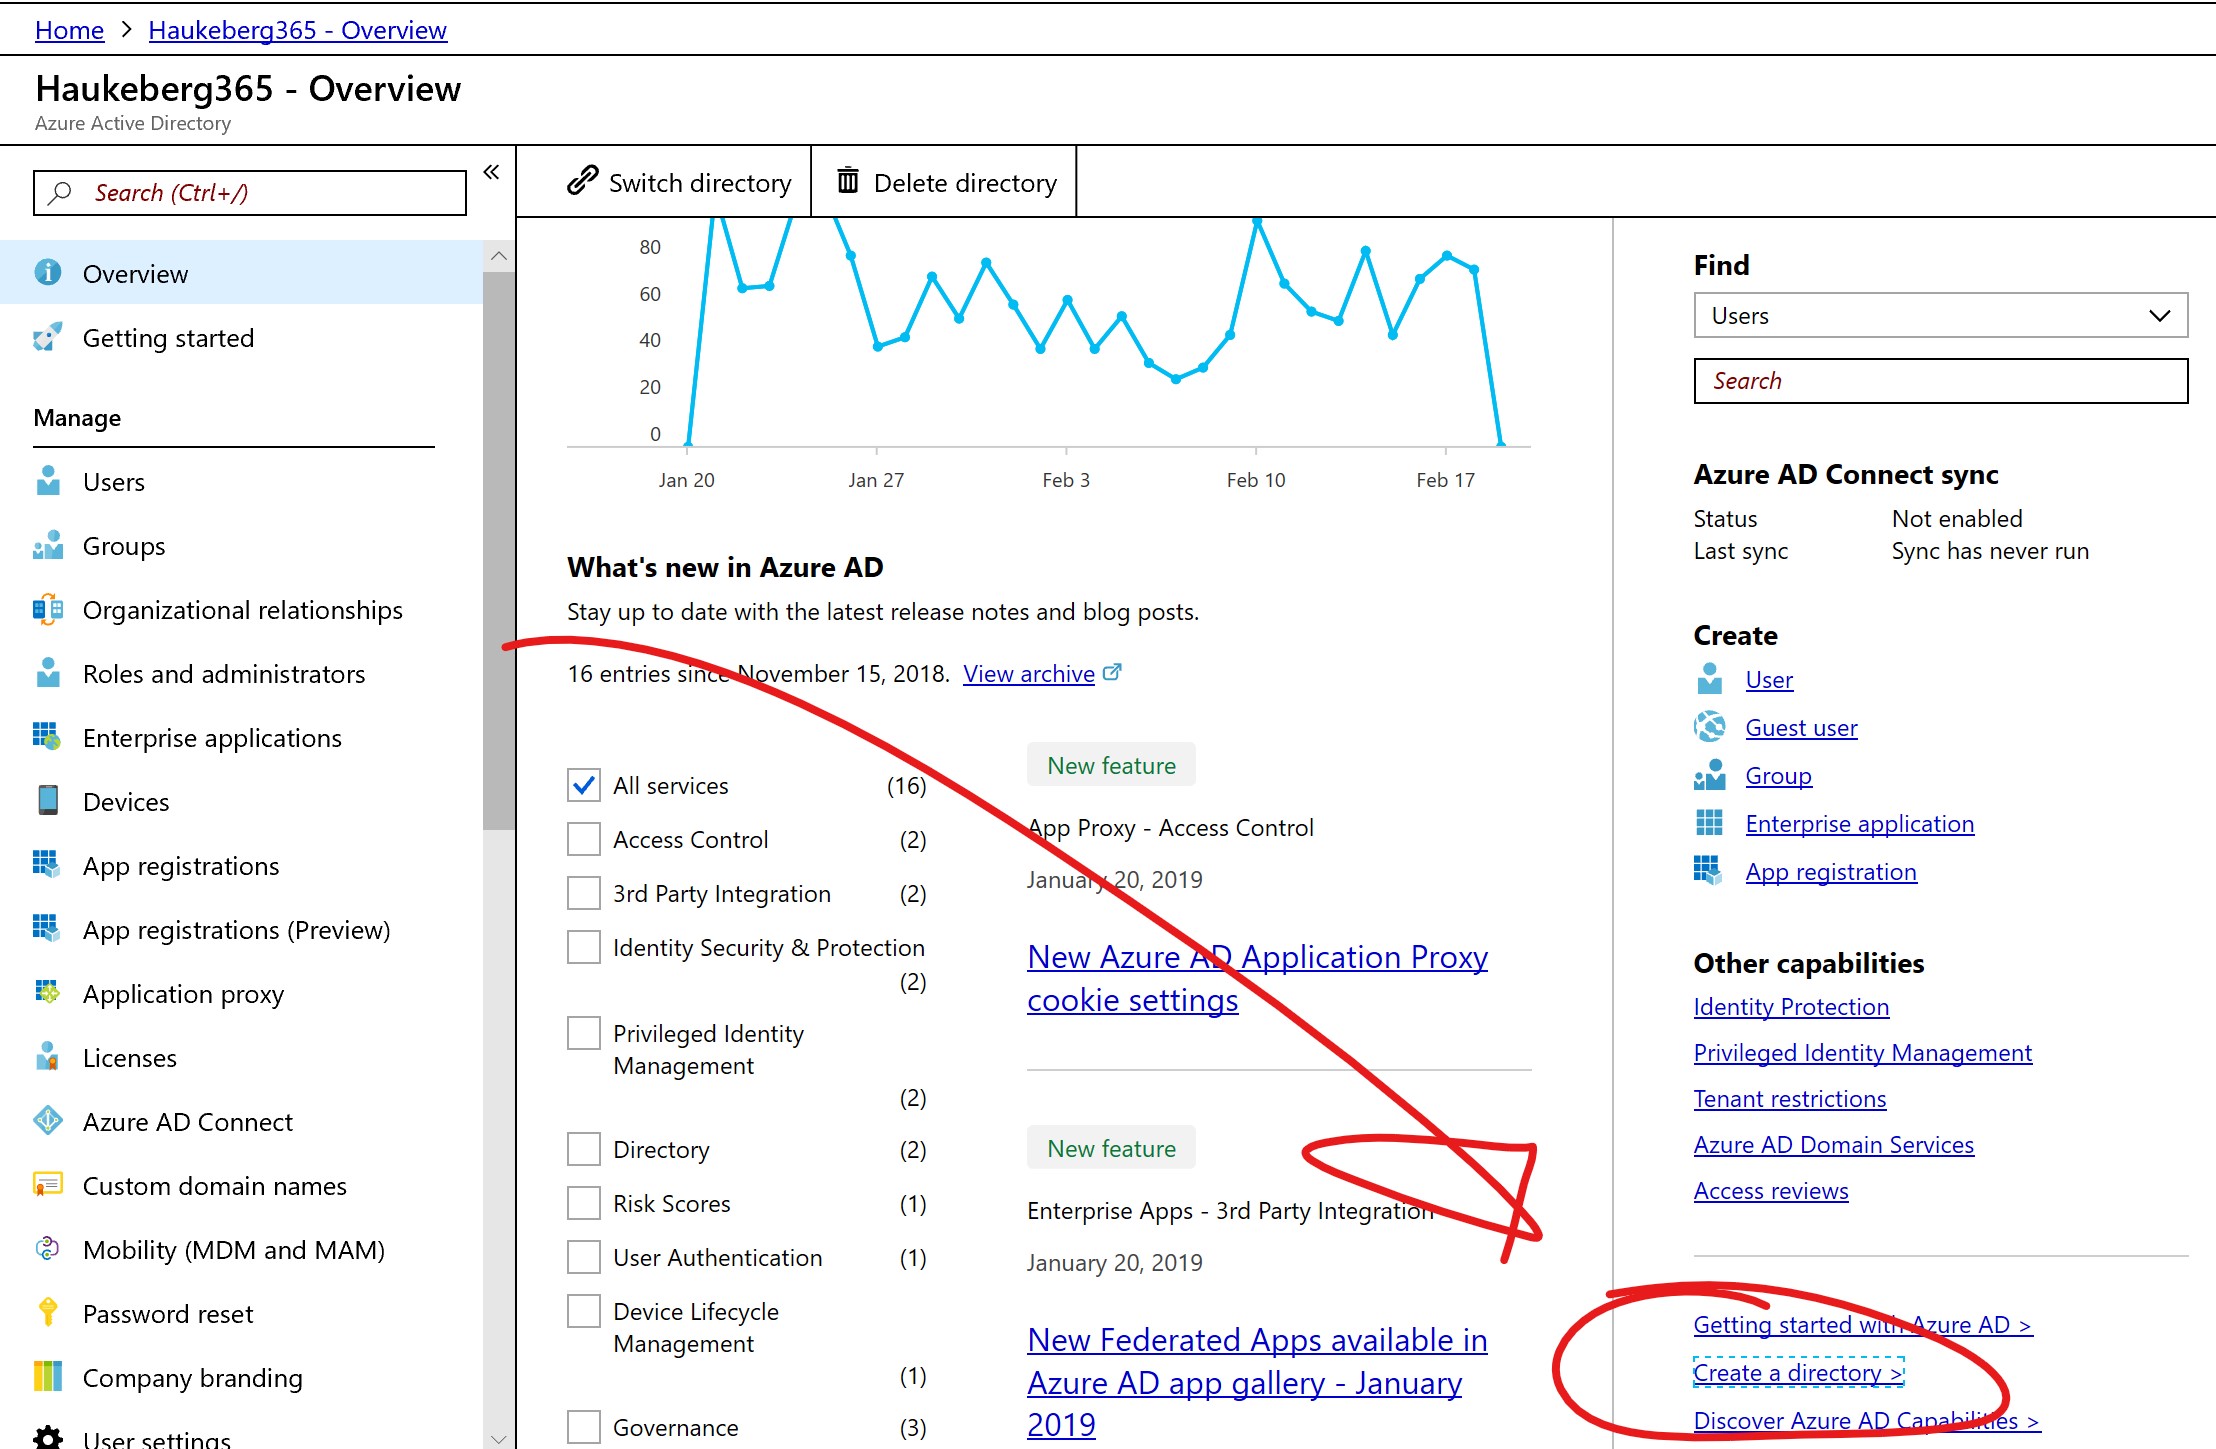The image size is (2216, 1449).
Task: Click the Devices icon in sidebar
Action: point(47,801)
